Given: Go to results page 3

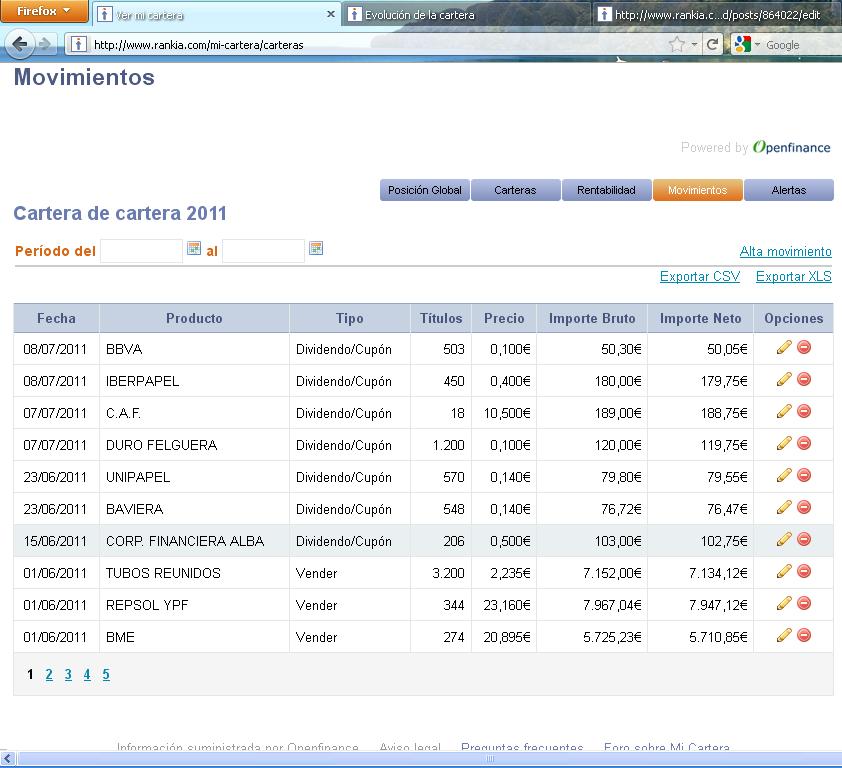Looking at the screenshot, I should [68, 675].
